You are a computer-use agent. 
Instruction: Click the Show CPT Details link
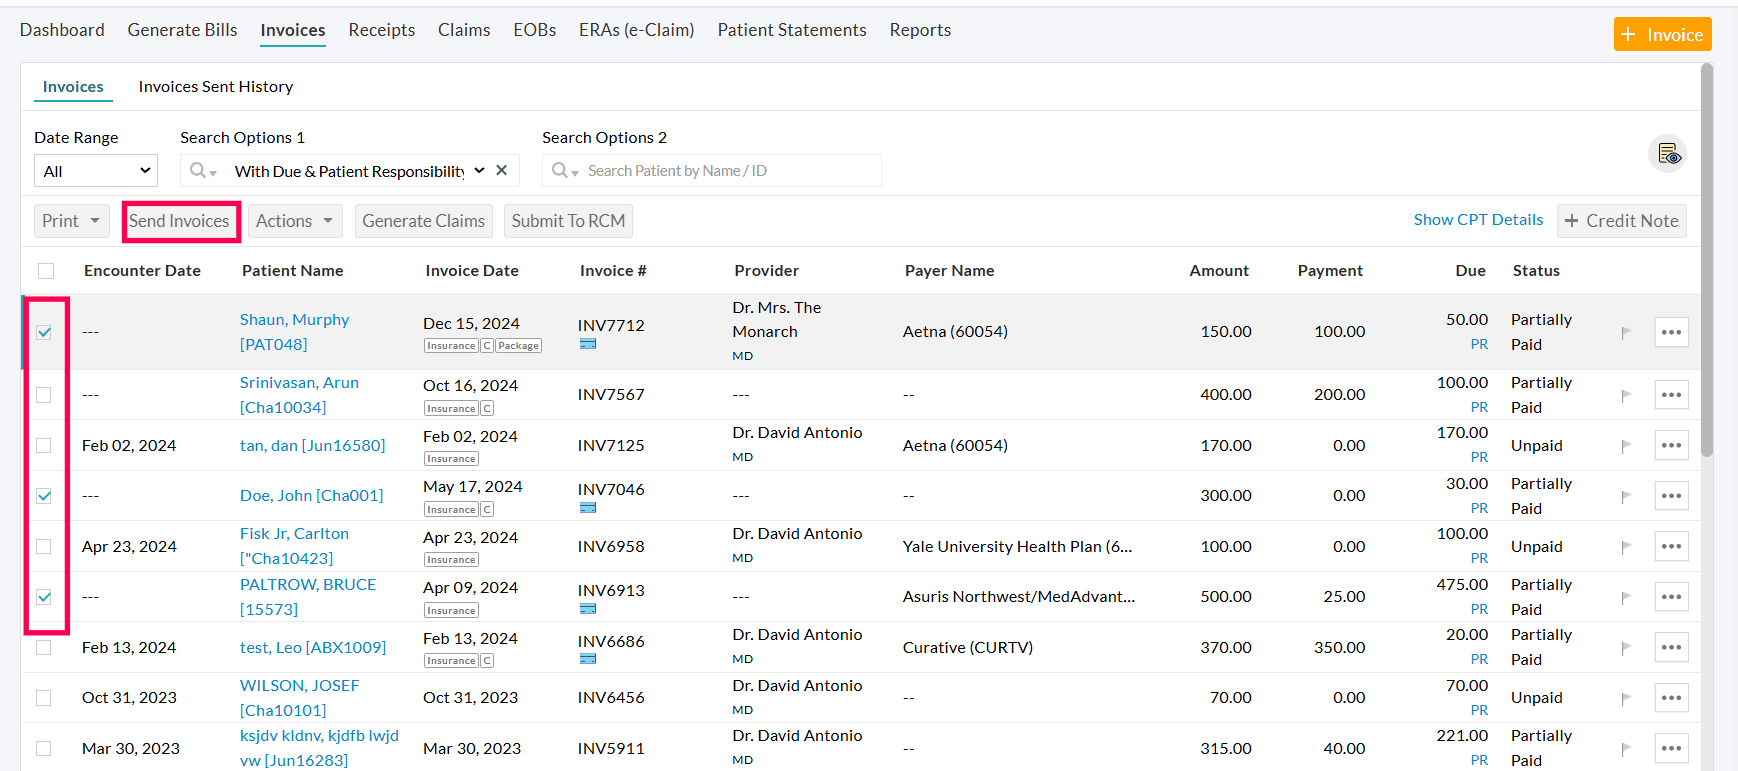[1478, 220]
